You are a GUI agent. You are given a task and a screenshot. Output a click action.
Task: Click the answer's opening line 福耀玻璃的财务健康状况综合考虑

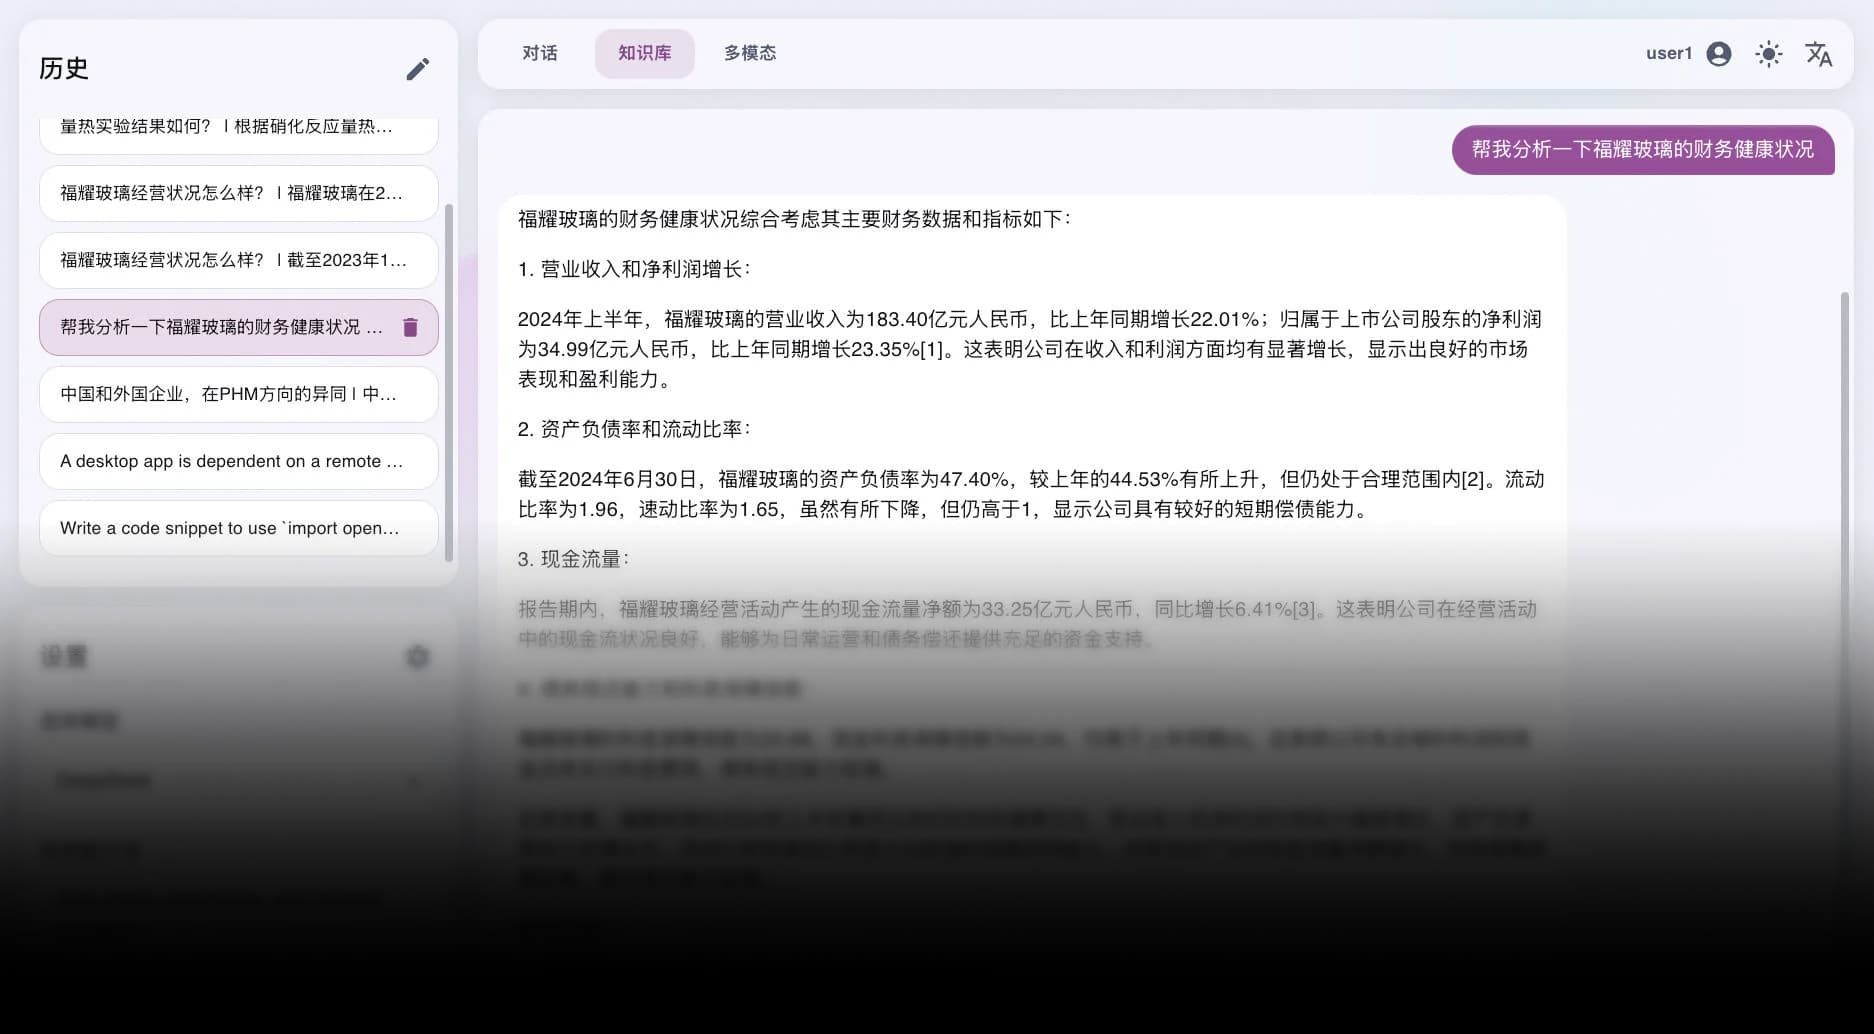click(x=794, y=219)
